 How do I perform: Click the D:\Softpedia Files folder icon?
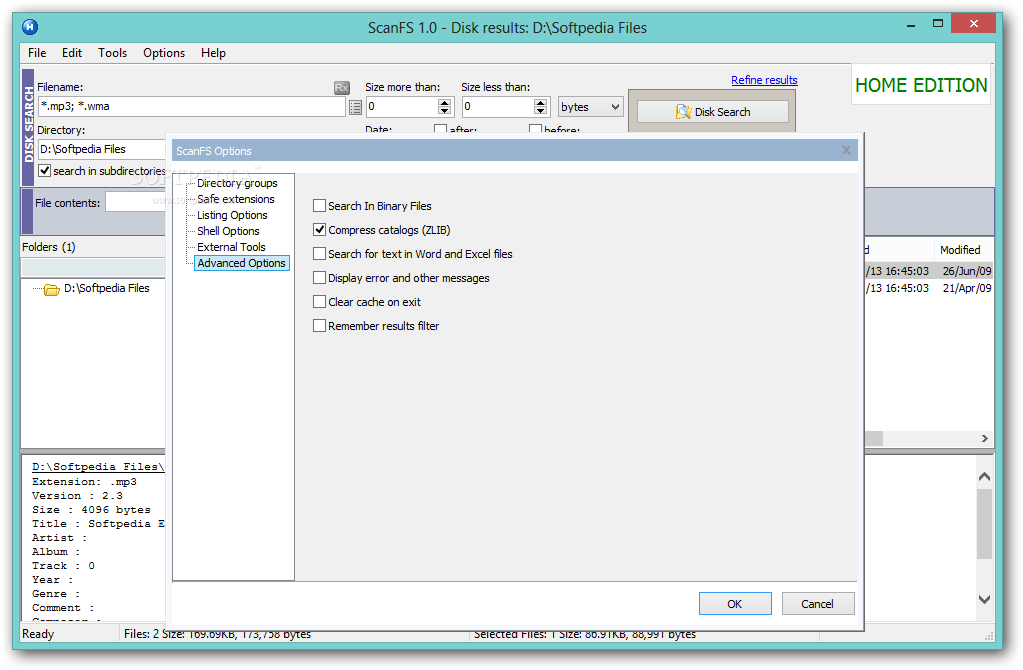(52, 289)
